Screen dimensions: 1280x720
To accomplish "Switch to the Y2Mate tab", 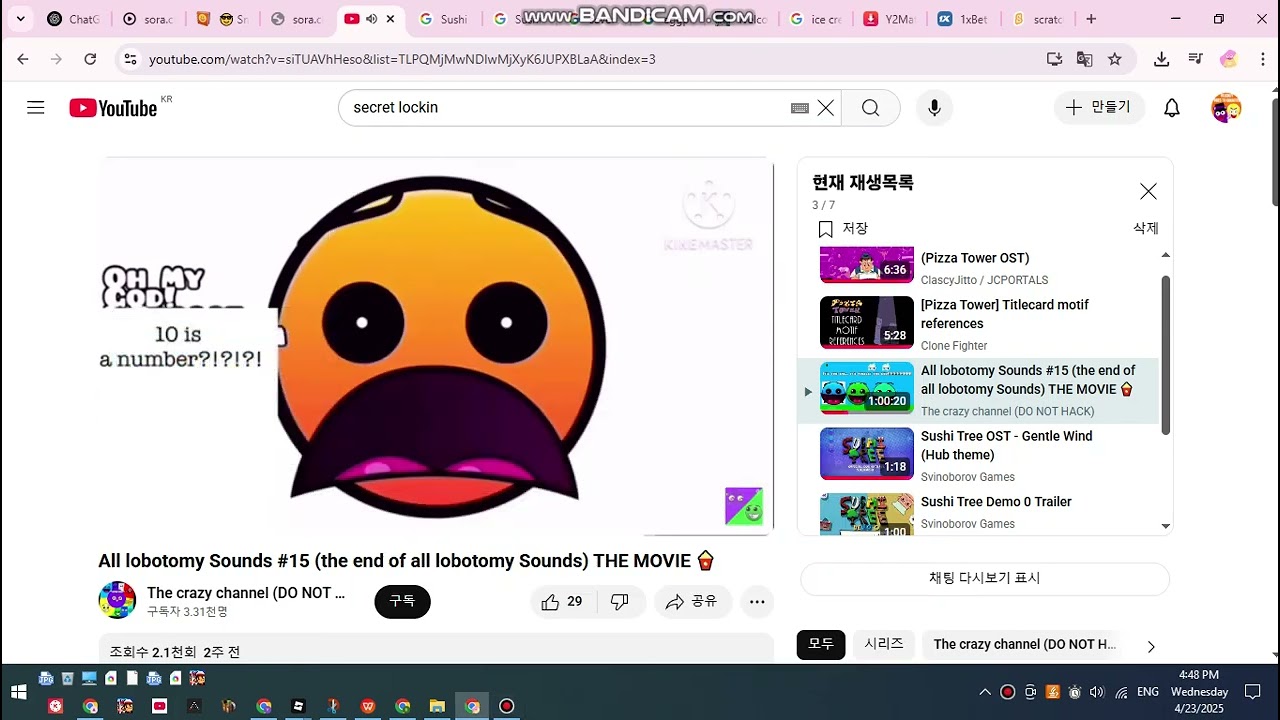I will (x=890, y=19).
